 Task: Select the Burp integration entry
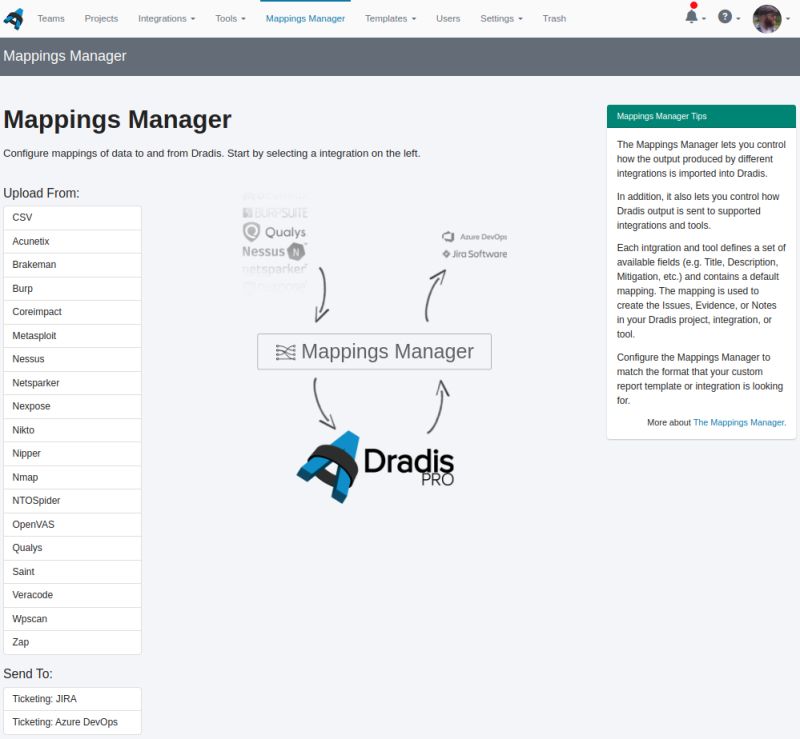tap(72, 288)
